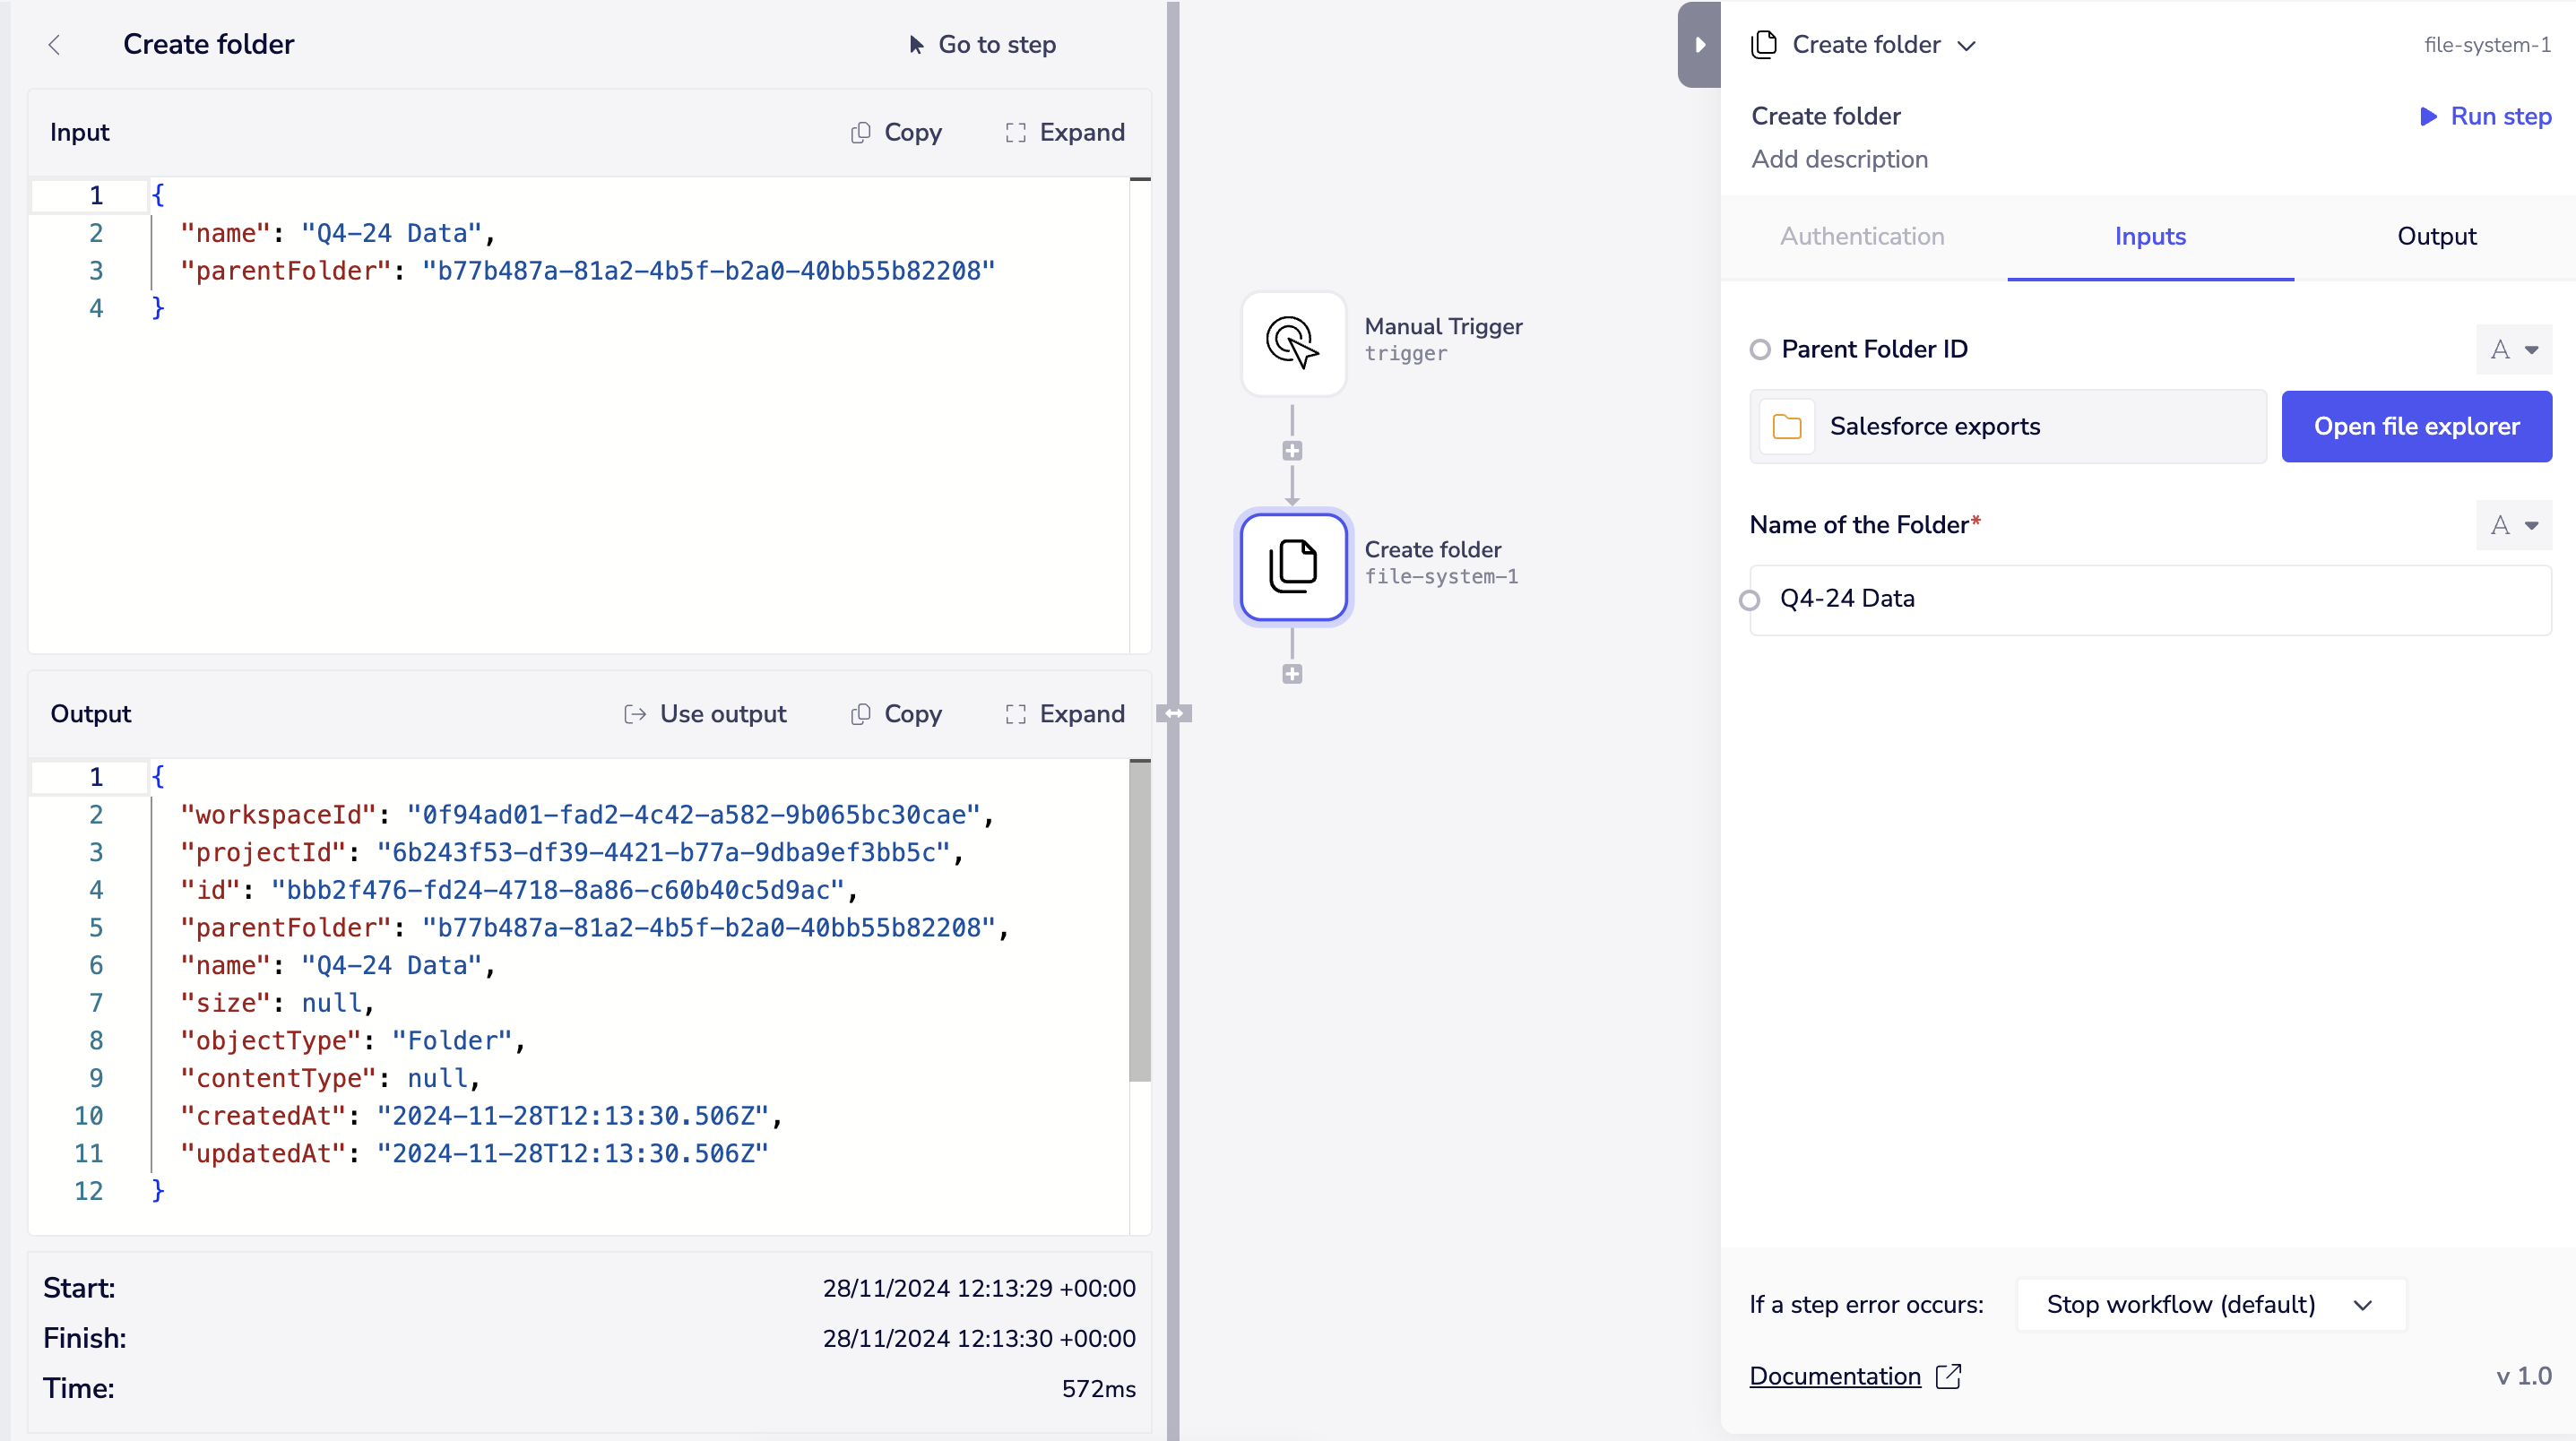Open the Stop workflow (default) dropdown
The width and height of the screenshot is (2576, 1441).
[x=2210, y=1304]
